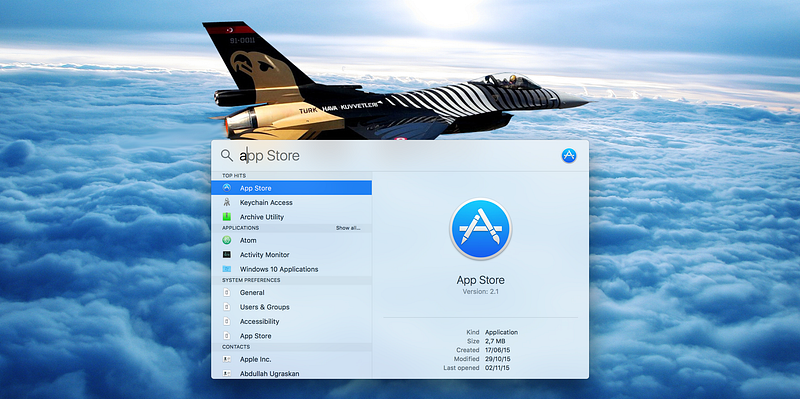The width and height of the screenshot is (800, 399).
Task: Click the Keychain Access keys icon
Action: (227, 202)
